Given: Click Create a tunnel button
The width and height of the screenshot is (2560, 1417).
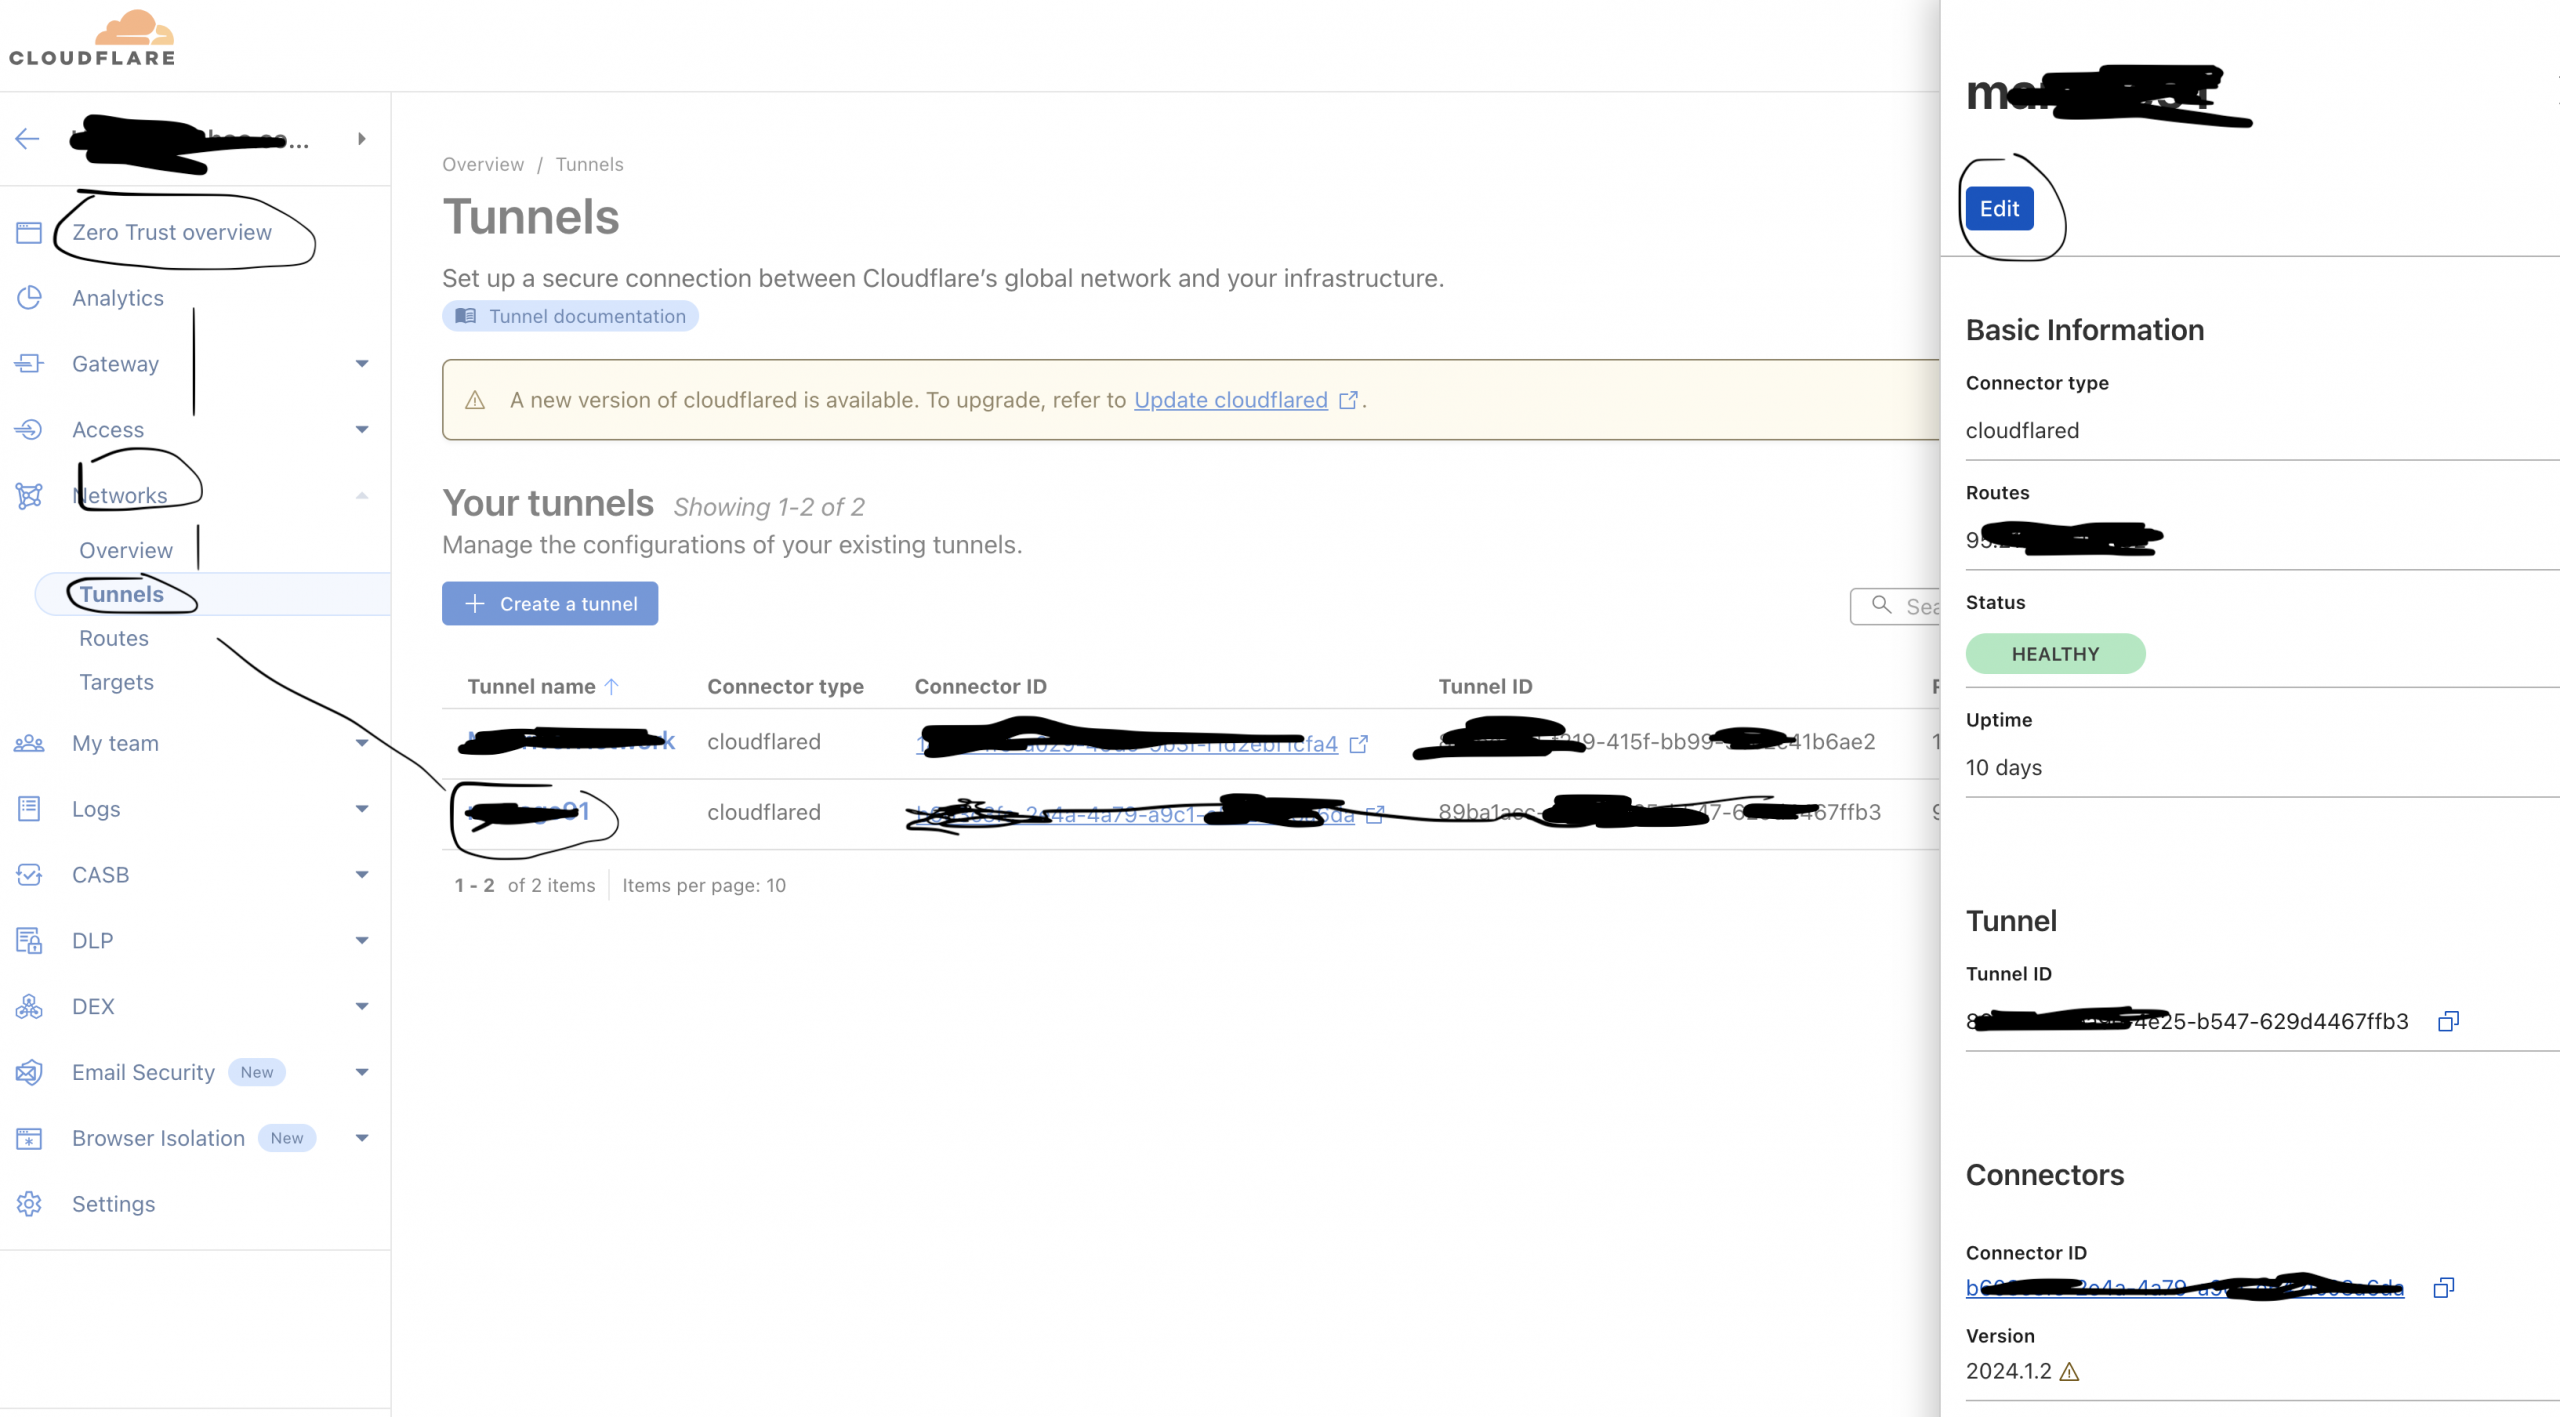Looking at the screenshot, I should (x=550, y=604).
